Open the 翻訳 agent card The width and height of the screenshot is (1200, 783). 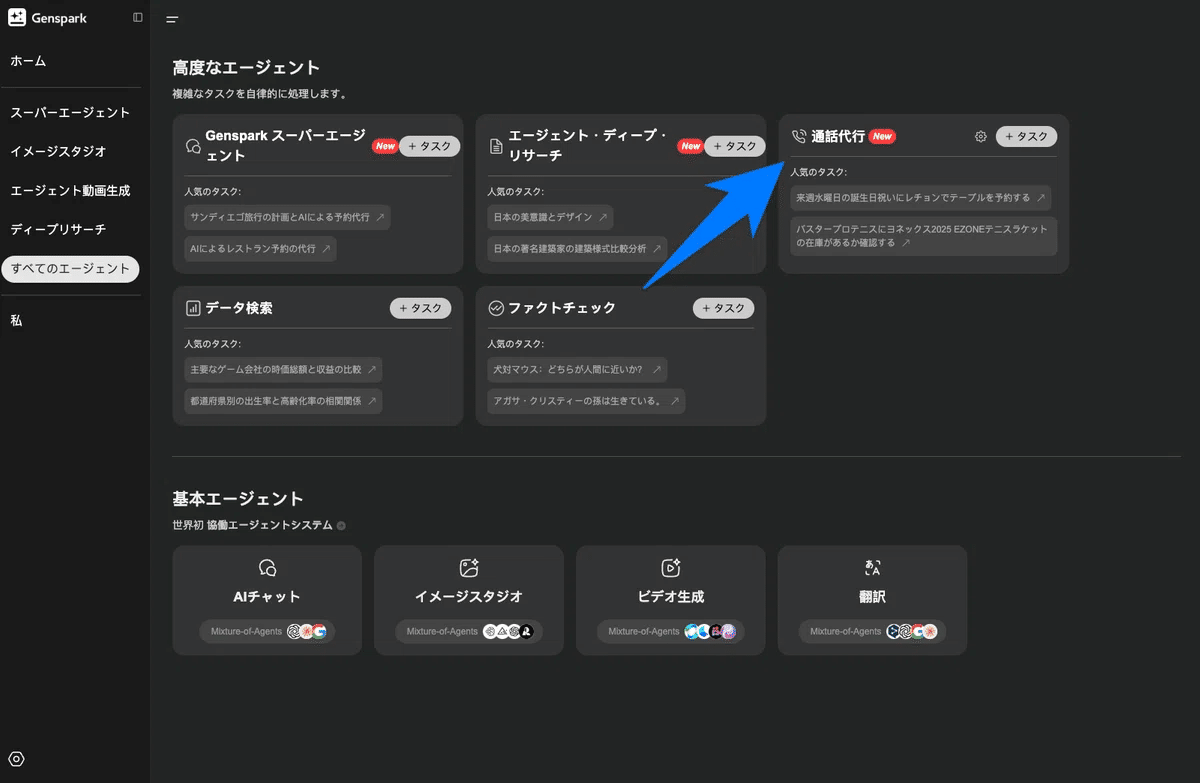872,600
